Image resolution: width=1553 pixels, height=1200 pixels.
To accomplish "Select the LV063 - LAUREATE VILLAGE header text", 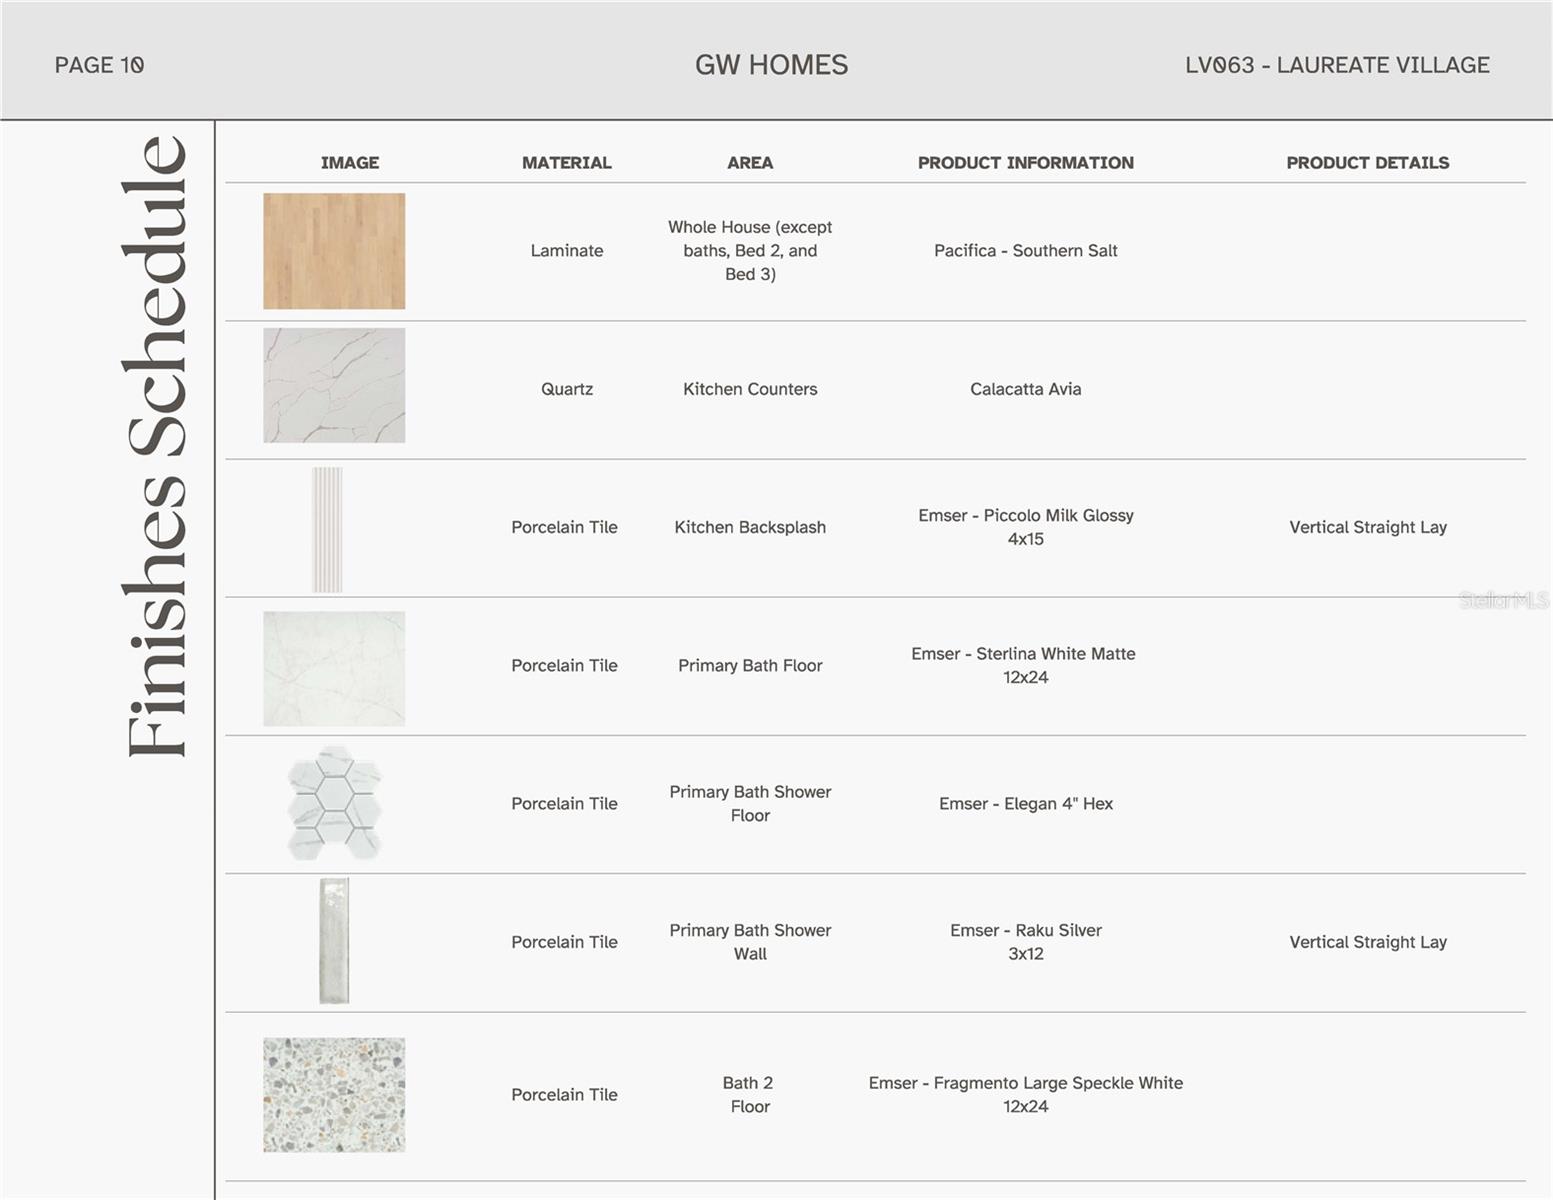I will (x=1337, y=65).
